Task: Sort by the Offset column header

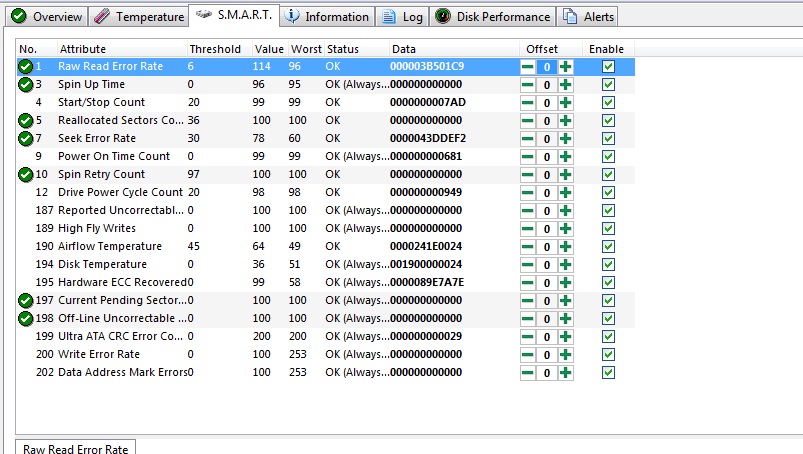Action: tap(551, 49)
